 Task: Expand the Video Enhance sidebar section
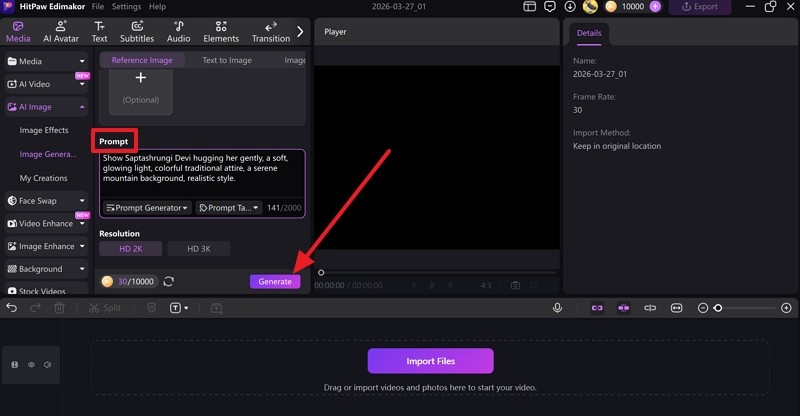coord(46,224)
